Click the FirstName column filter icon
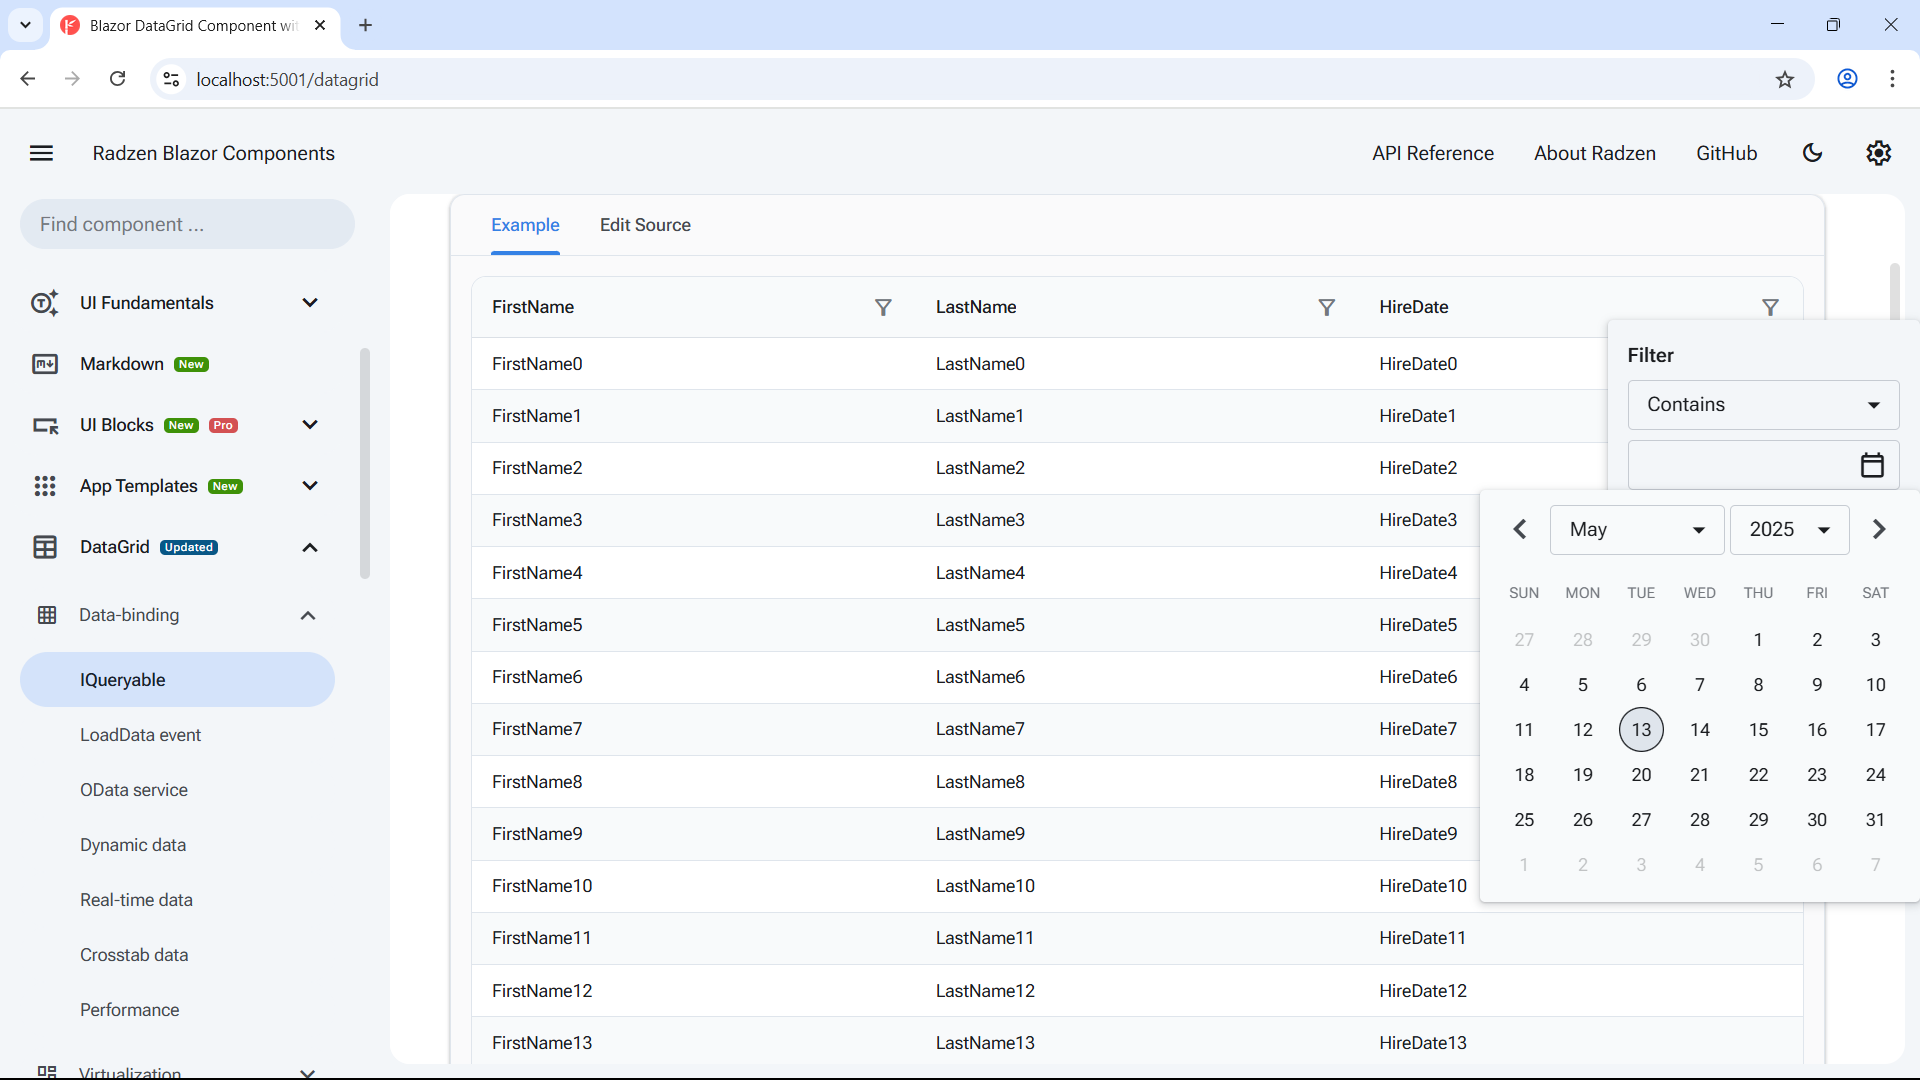Viewport: 1920px width, 1080px height. coord(883,307)
